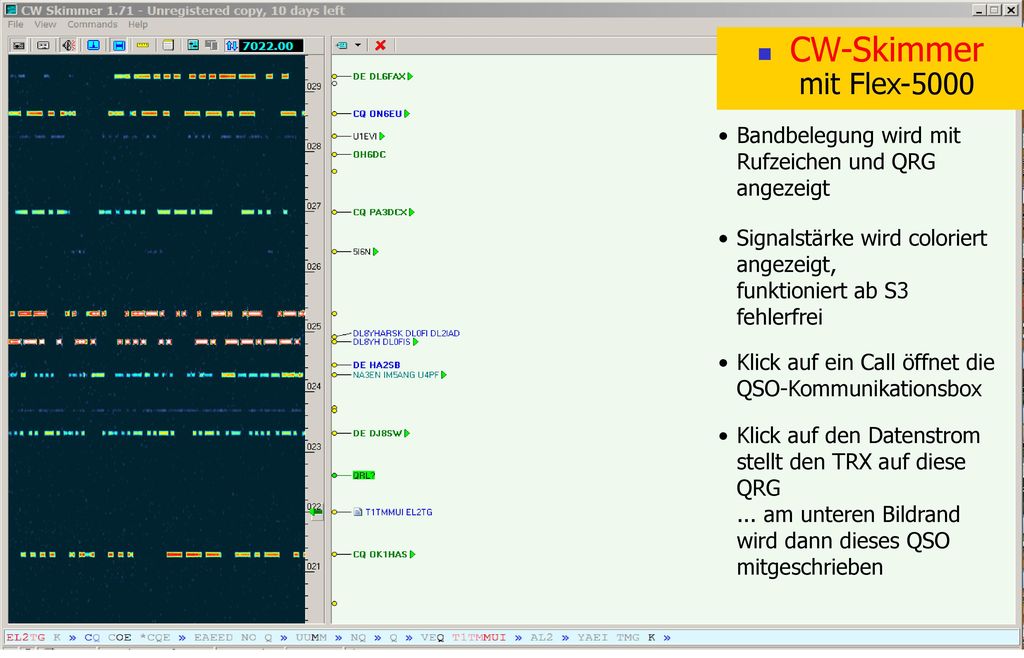Click the blue up/down arrows beside the frequency
Screen dimensions: 1024x658
231,45
